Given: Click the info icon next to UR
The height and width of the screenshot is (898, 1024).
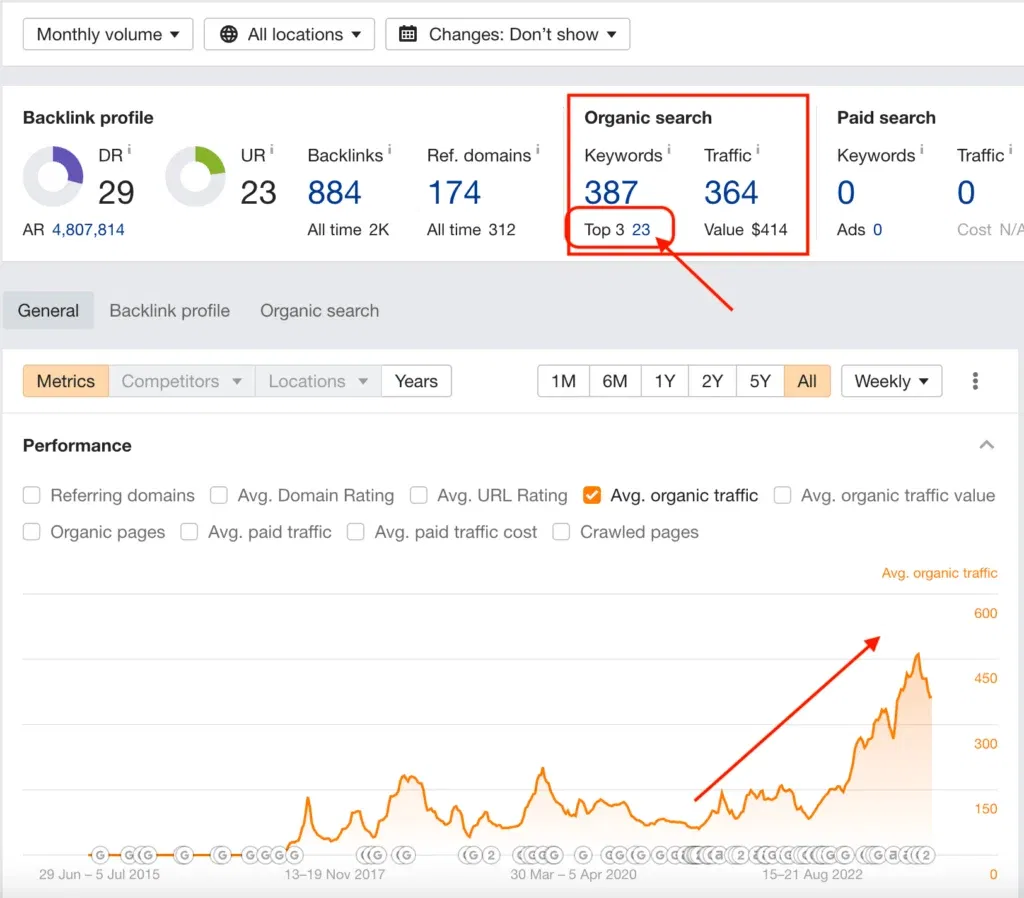Looking at the screenshot, I should pos(272,150).
